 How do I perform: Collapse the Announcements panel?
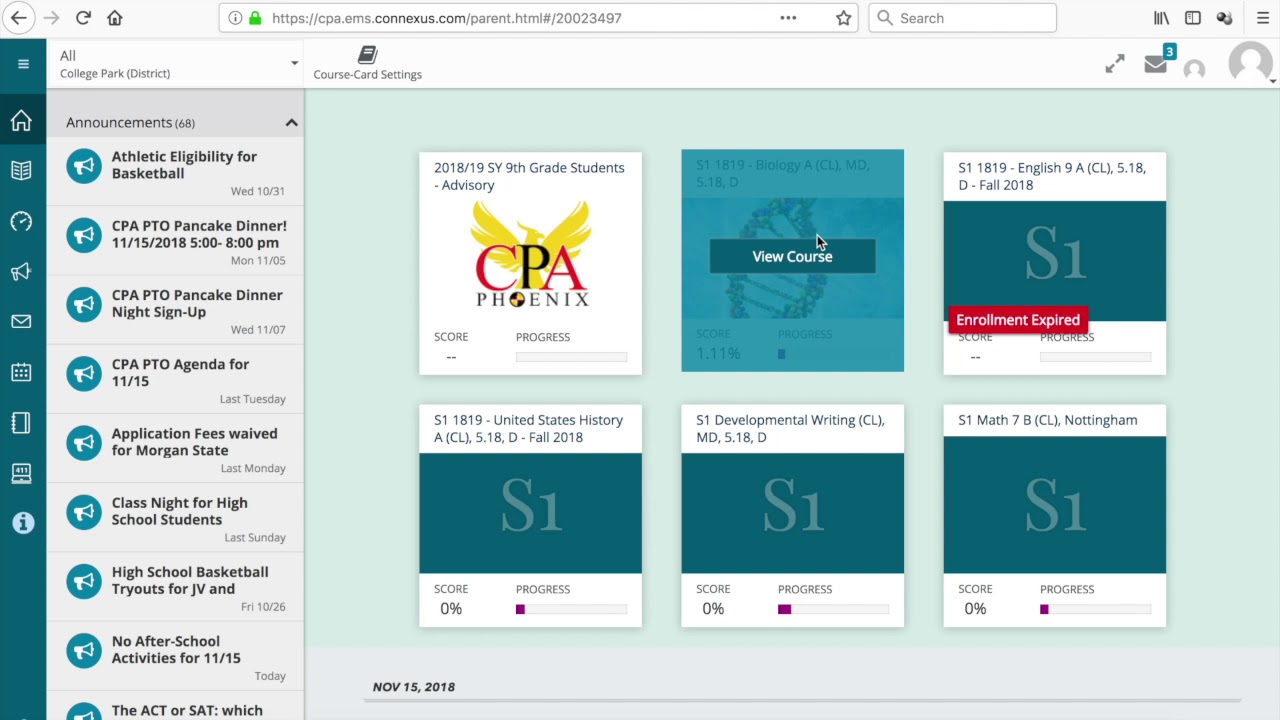click(x=291, y=122)
